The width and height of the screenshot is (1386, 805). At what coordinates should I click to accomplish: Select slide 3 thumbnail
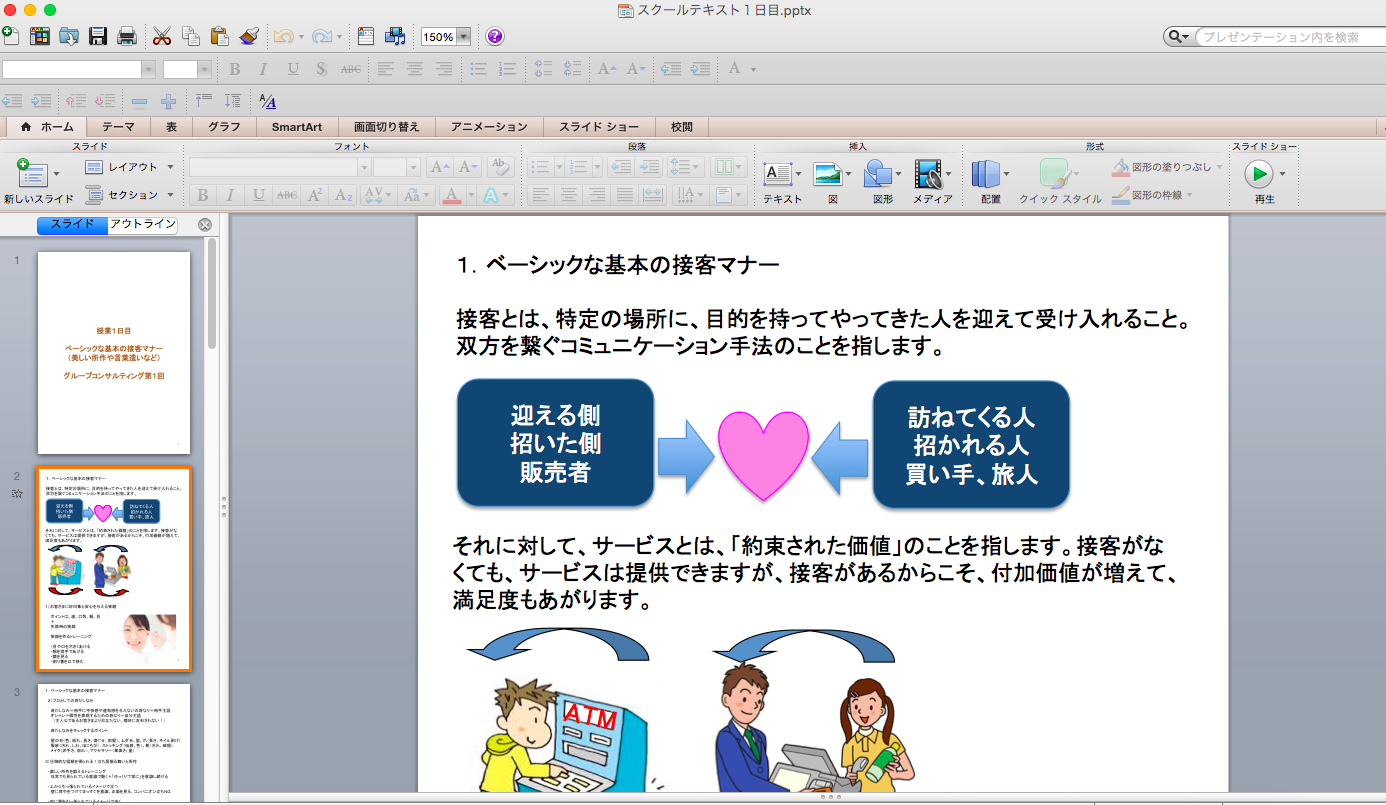(114, 743)
